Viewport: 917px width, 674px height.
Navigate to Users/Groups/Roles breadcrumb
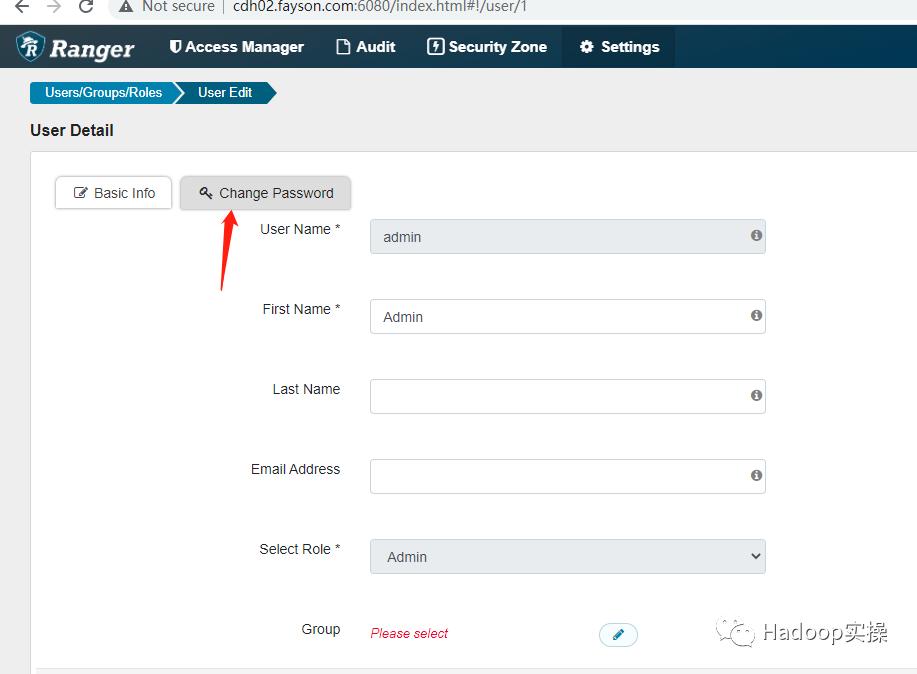click(x=104, y=92)
